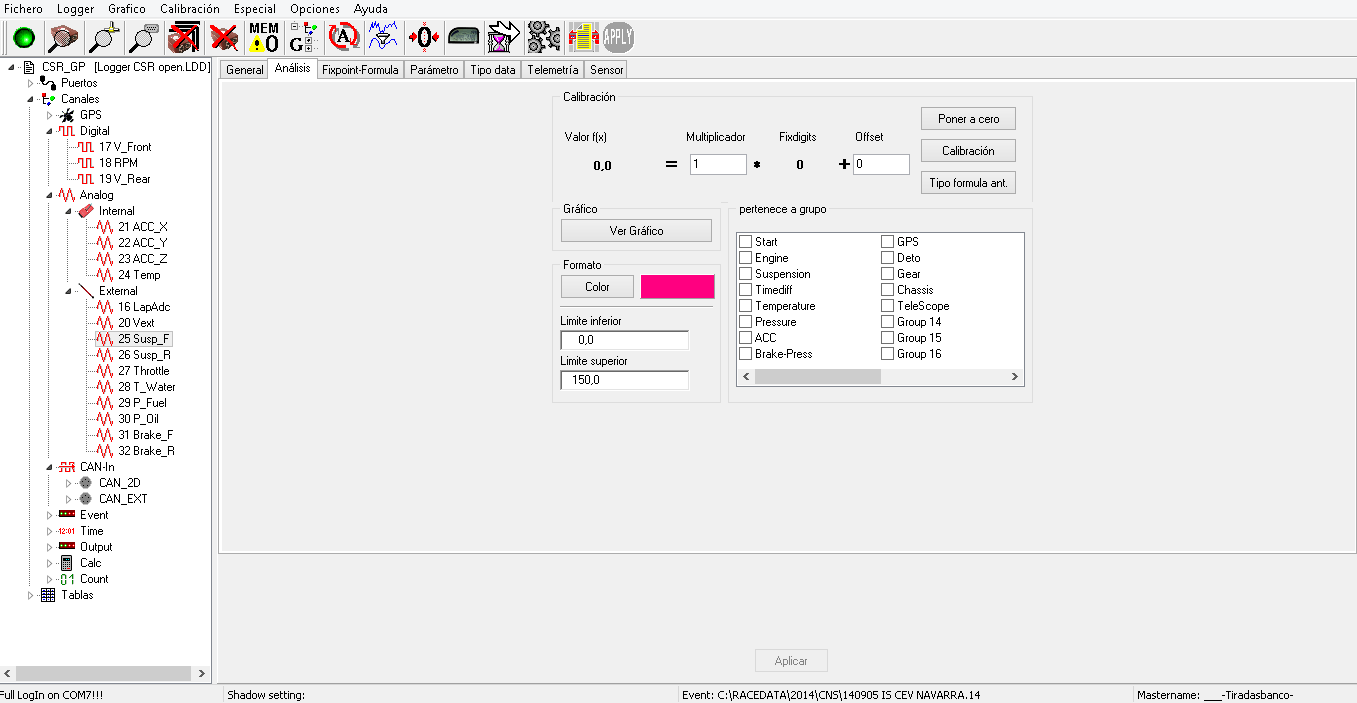Screen dimensions: 1357x703
Task: Click the Ver Gráfico button
Action: [636, 231]
